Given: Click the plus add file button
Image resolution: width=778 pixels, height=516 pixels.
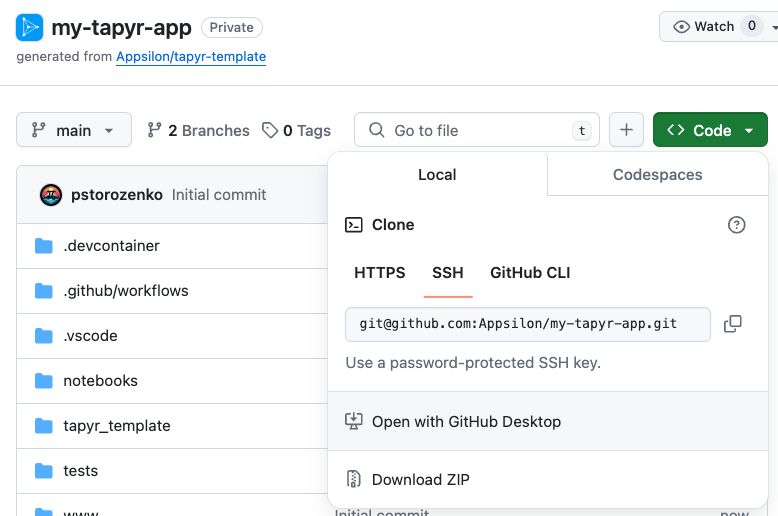Looking at the screenshot, I should tap(626, 130).
